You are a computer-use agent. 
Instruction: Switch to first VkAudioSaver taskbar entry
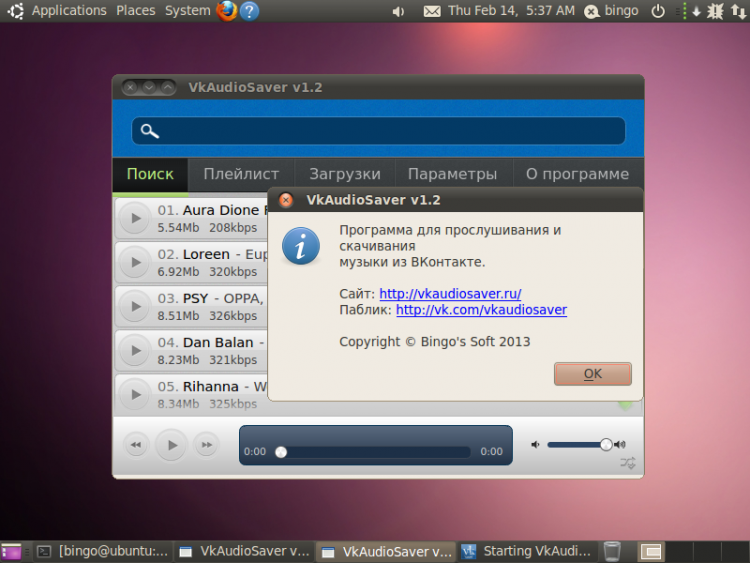244,552
